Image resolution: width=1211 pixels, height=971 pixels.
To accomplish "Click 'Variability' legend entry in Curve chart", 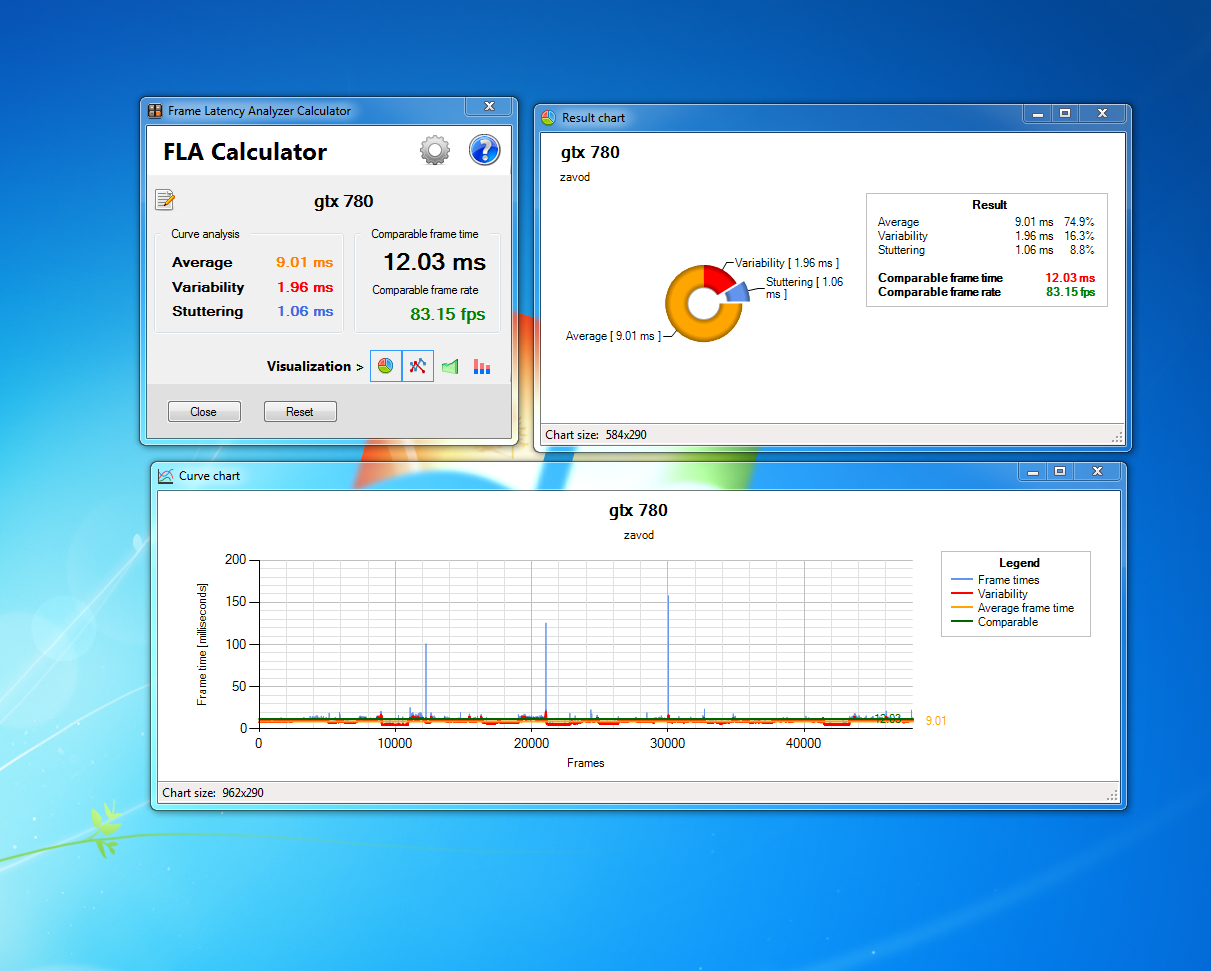I will [x=1002, y=594].
